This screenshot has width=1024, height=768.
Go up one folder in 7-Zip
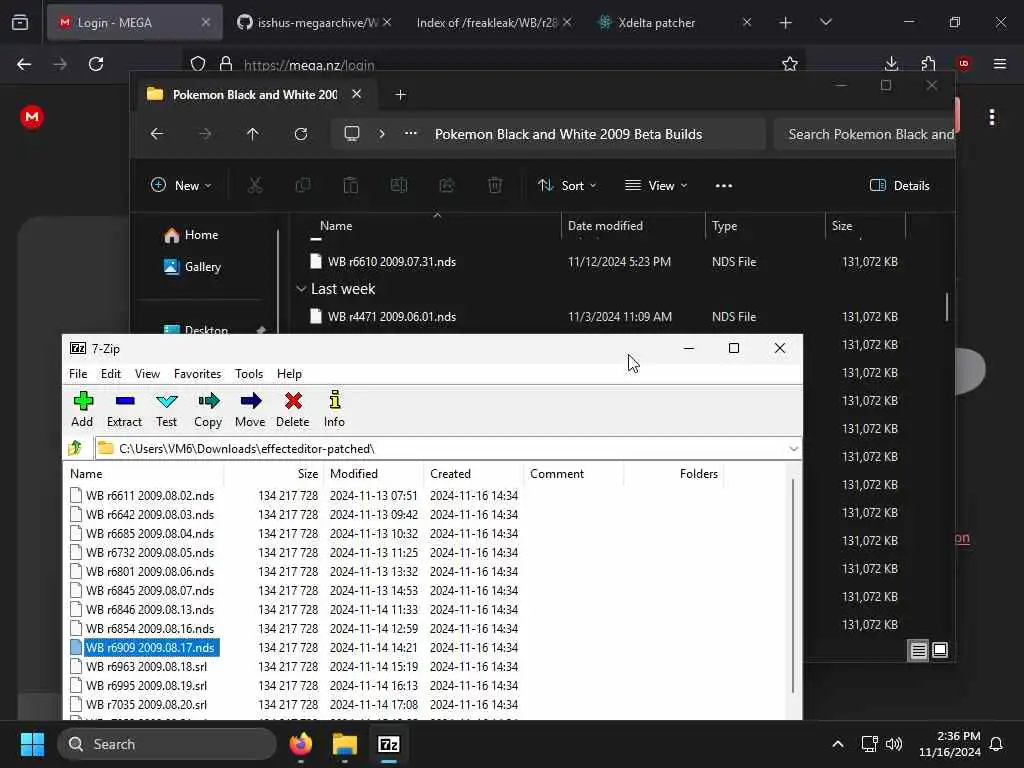pyautogui.click(x=75, y=449)
